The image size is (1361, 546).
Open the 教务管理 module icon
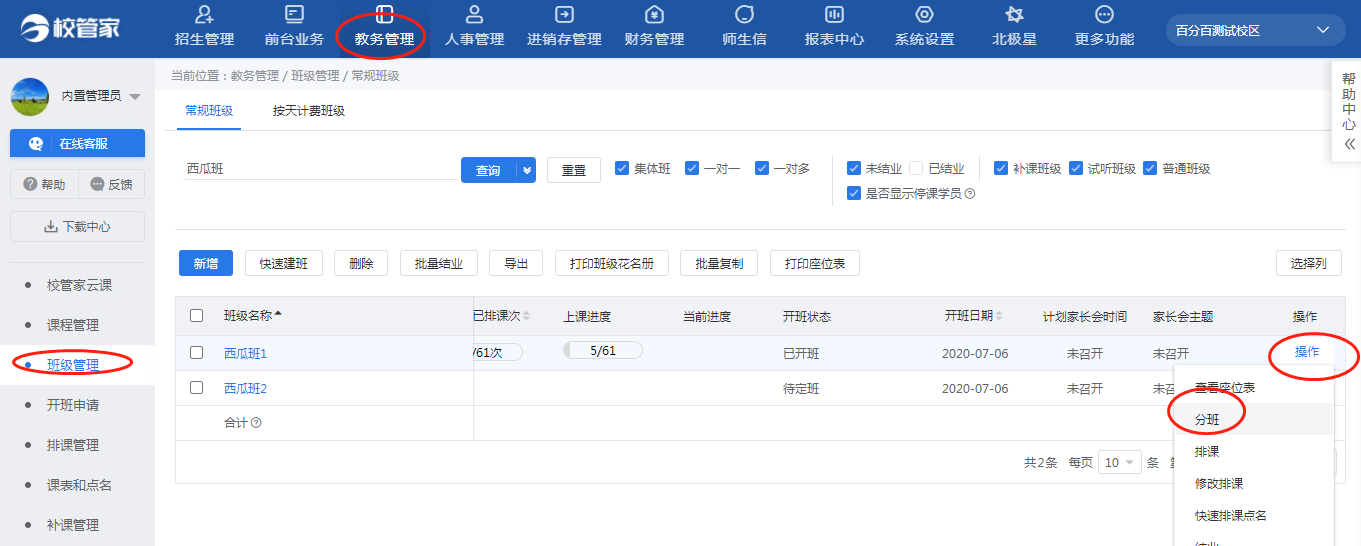pyautogui.click(x=384, y=15)
